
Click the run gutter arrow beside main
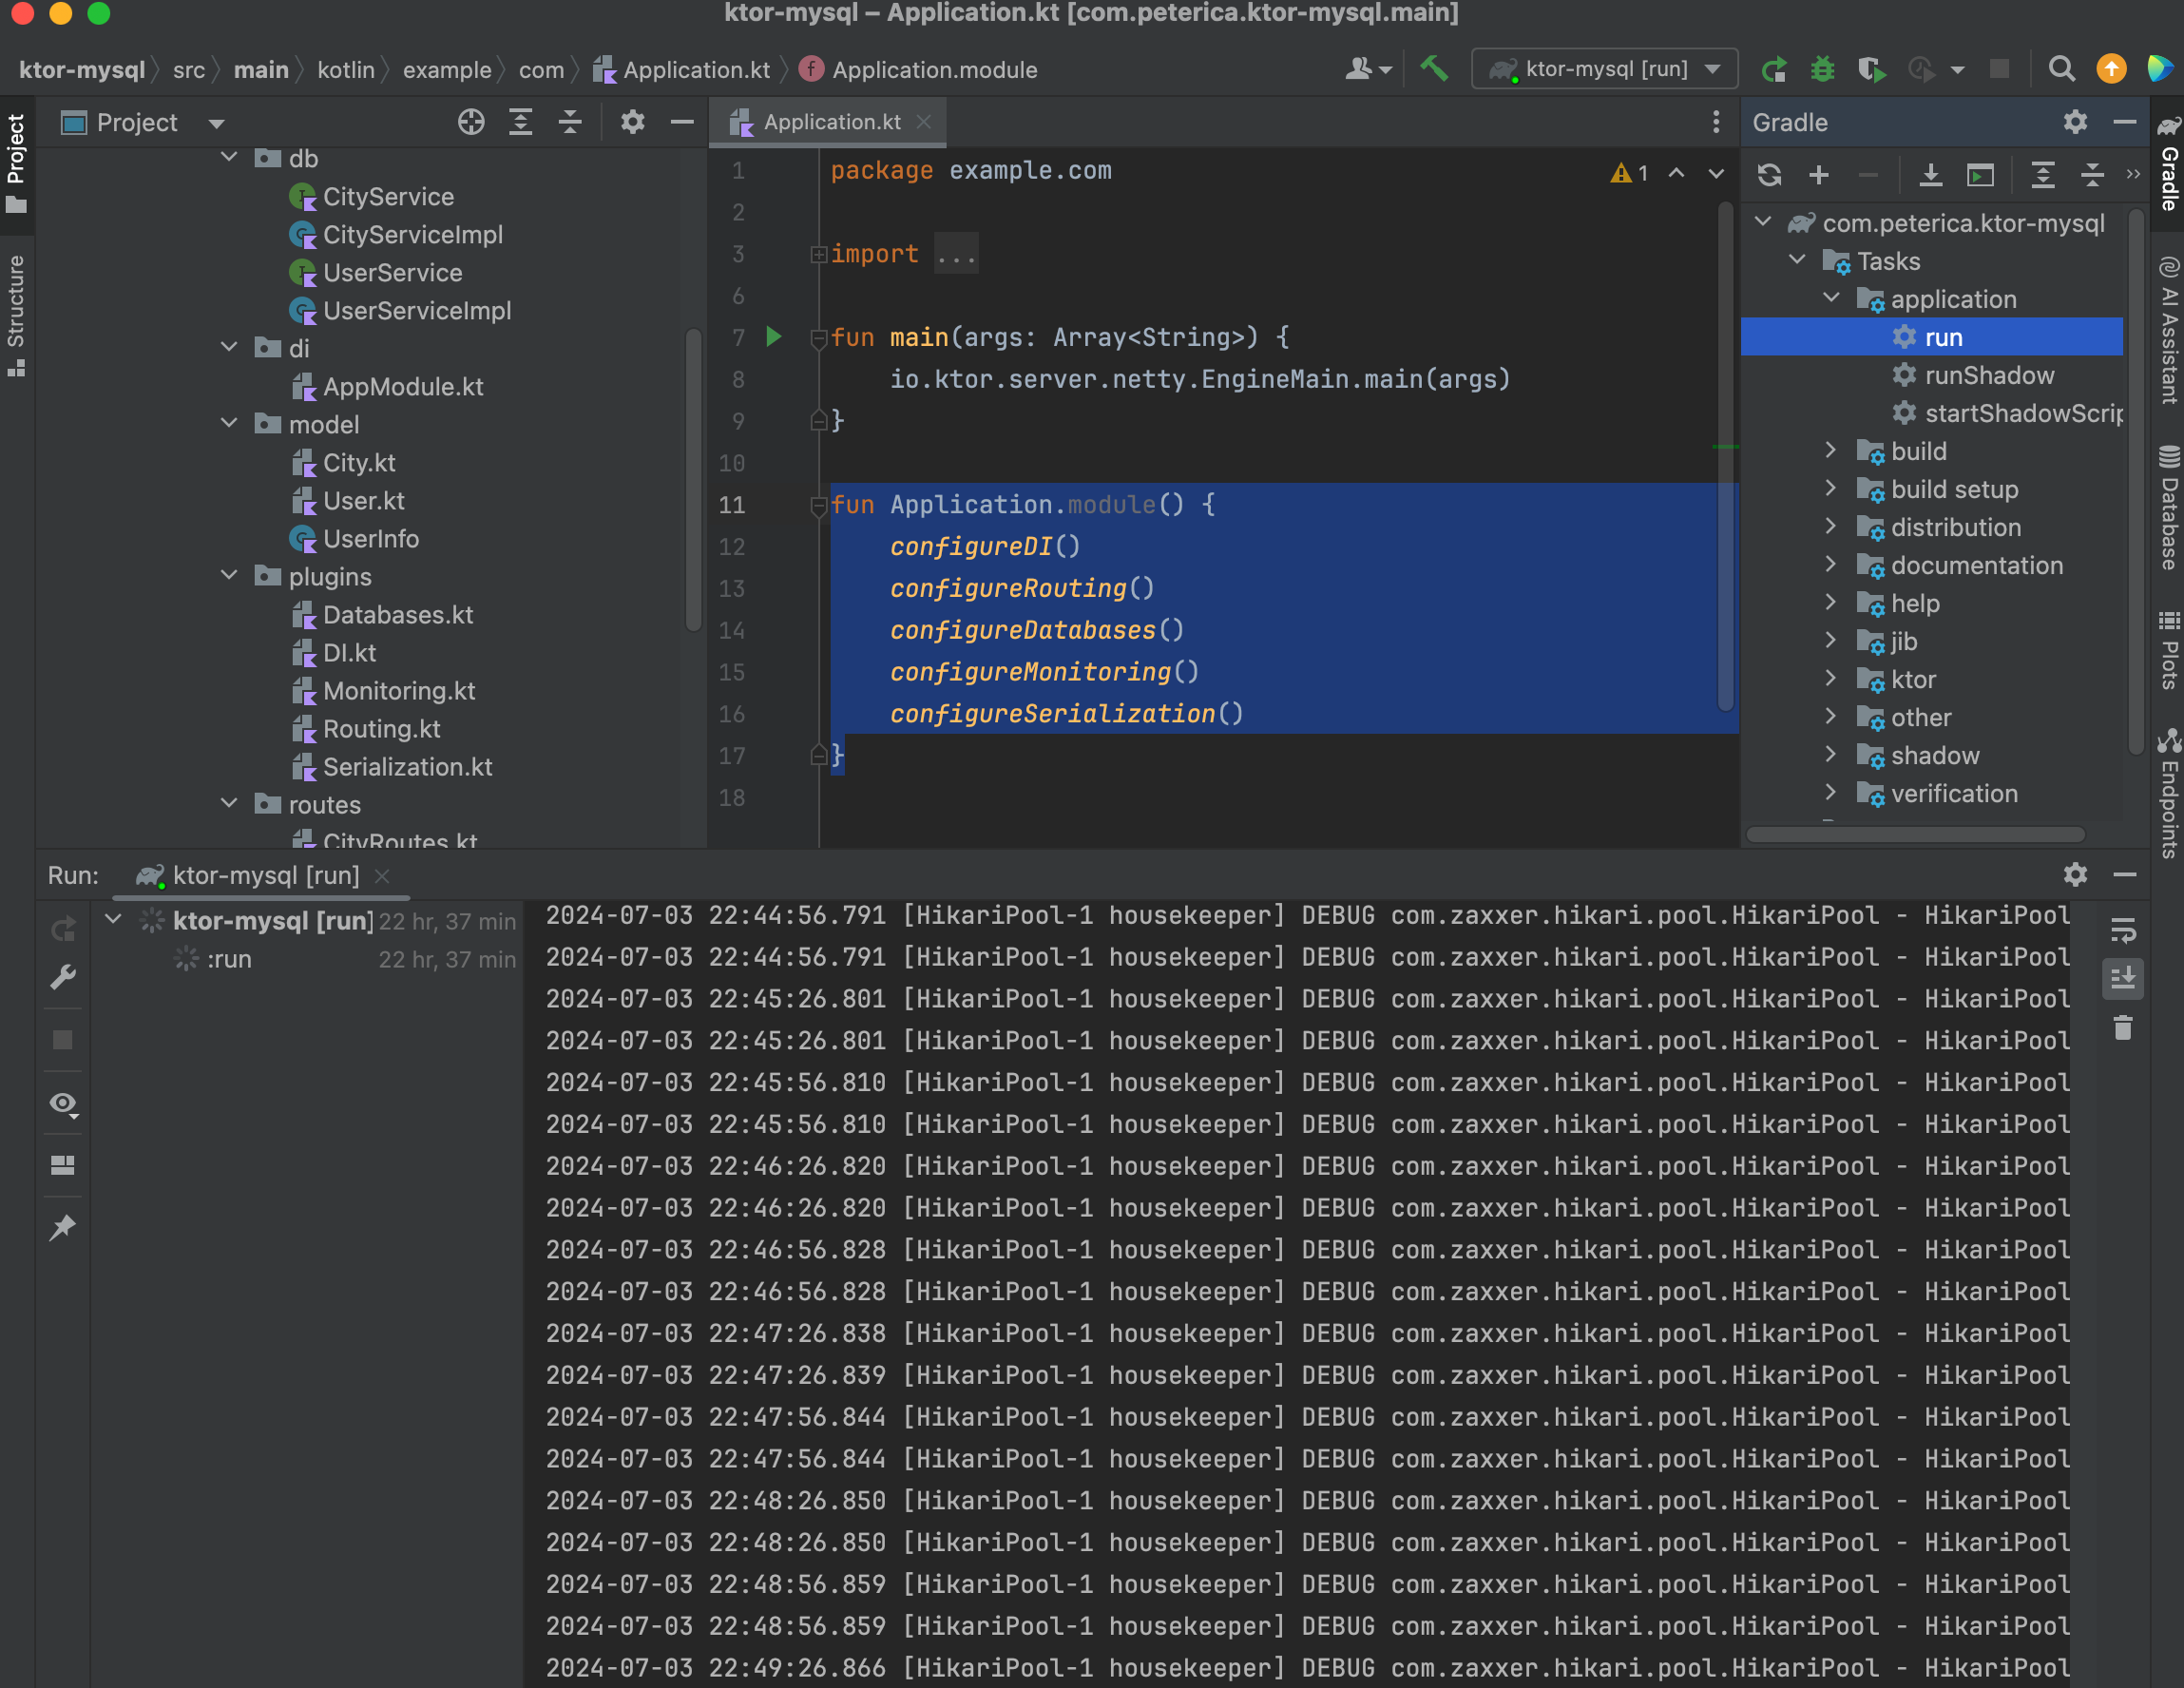click(773, 337)
